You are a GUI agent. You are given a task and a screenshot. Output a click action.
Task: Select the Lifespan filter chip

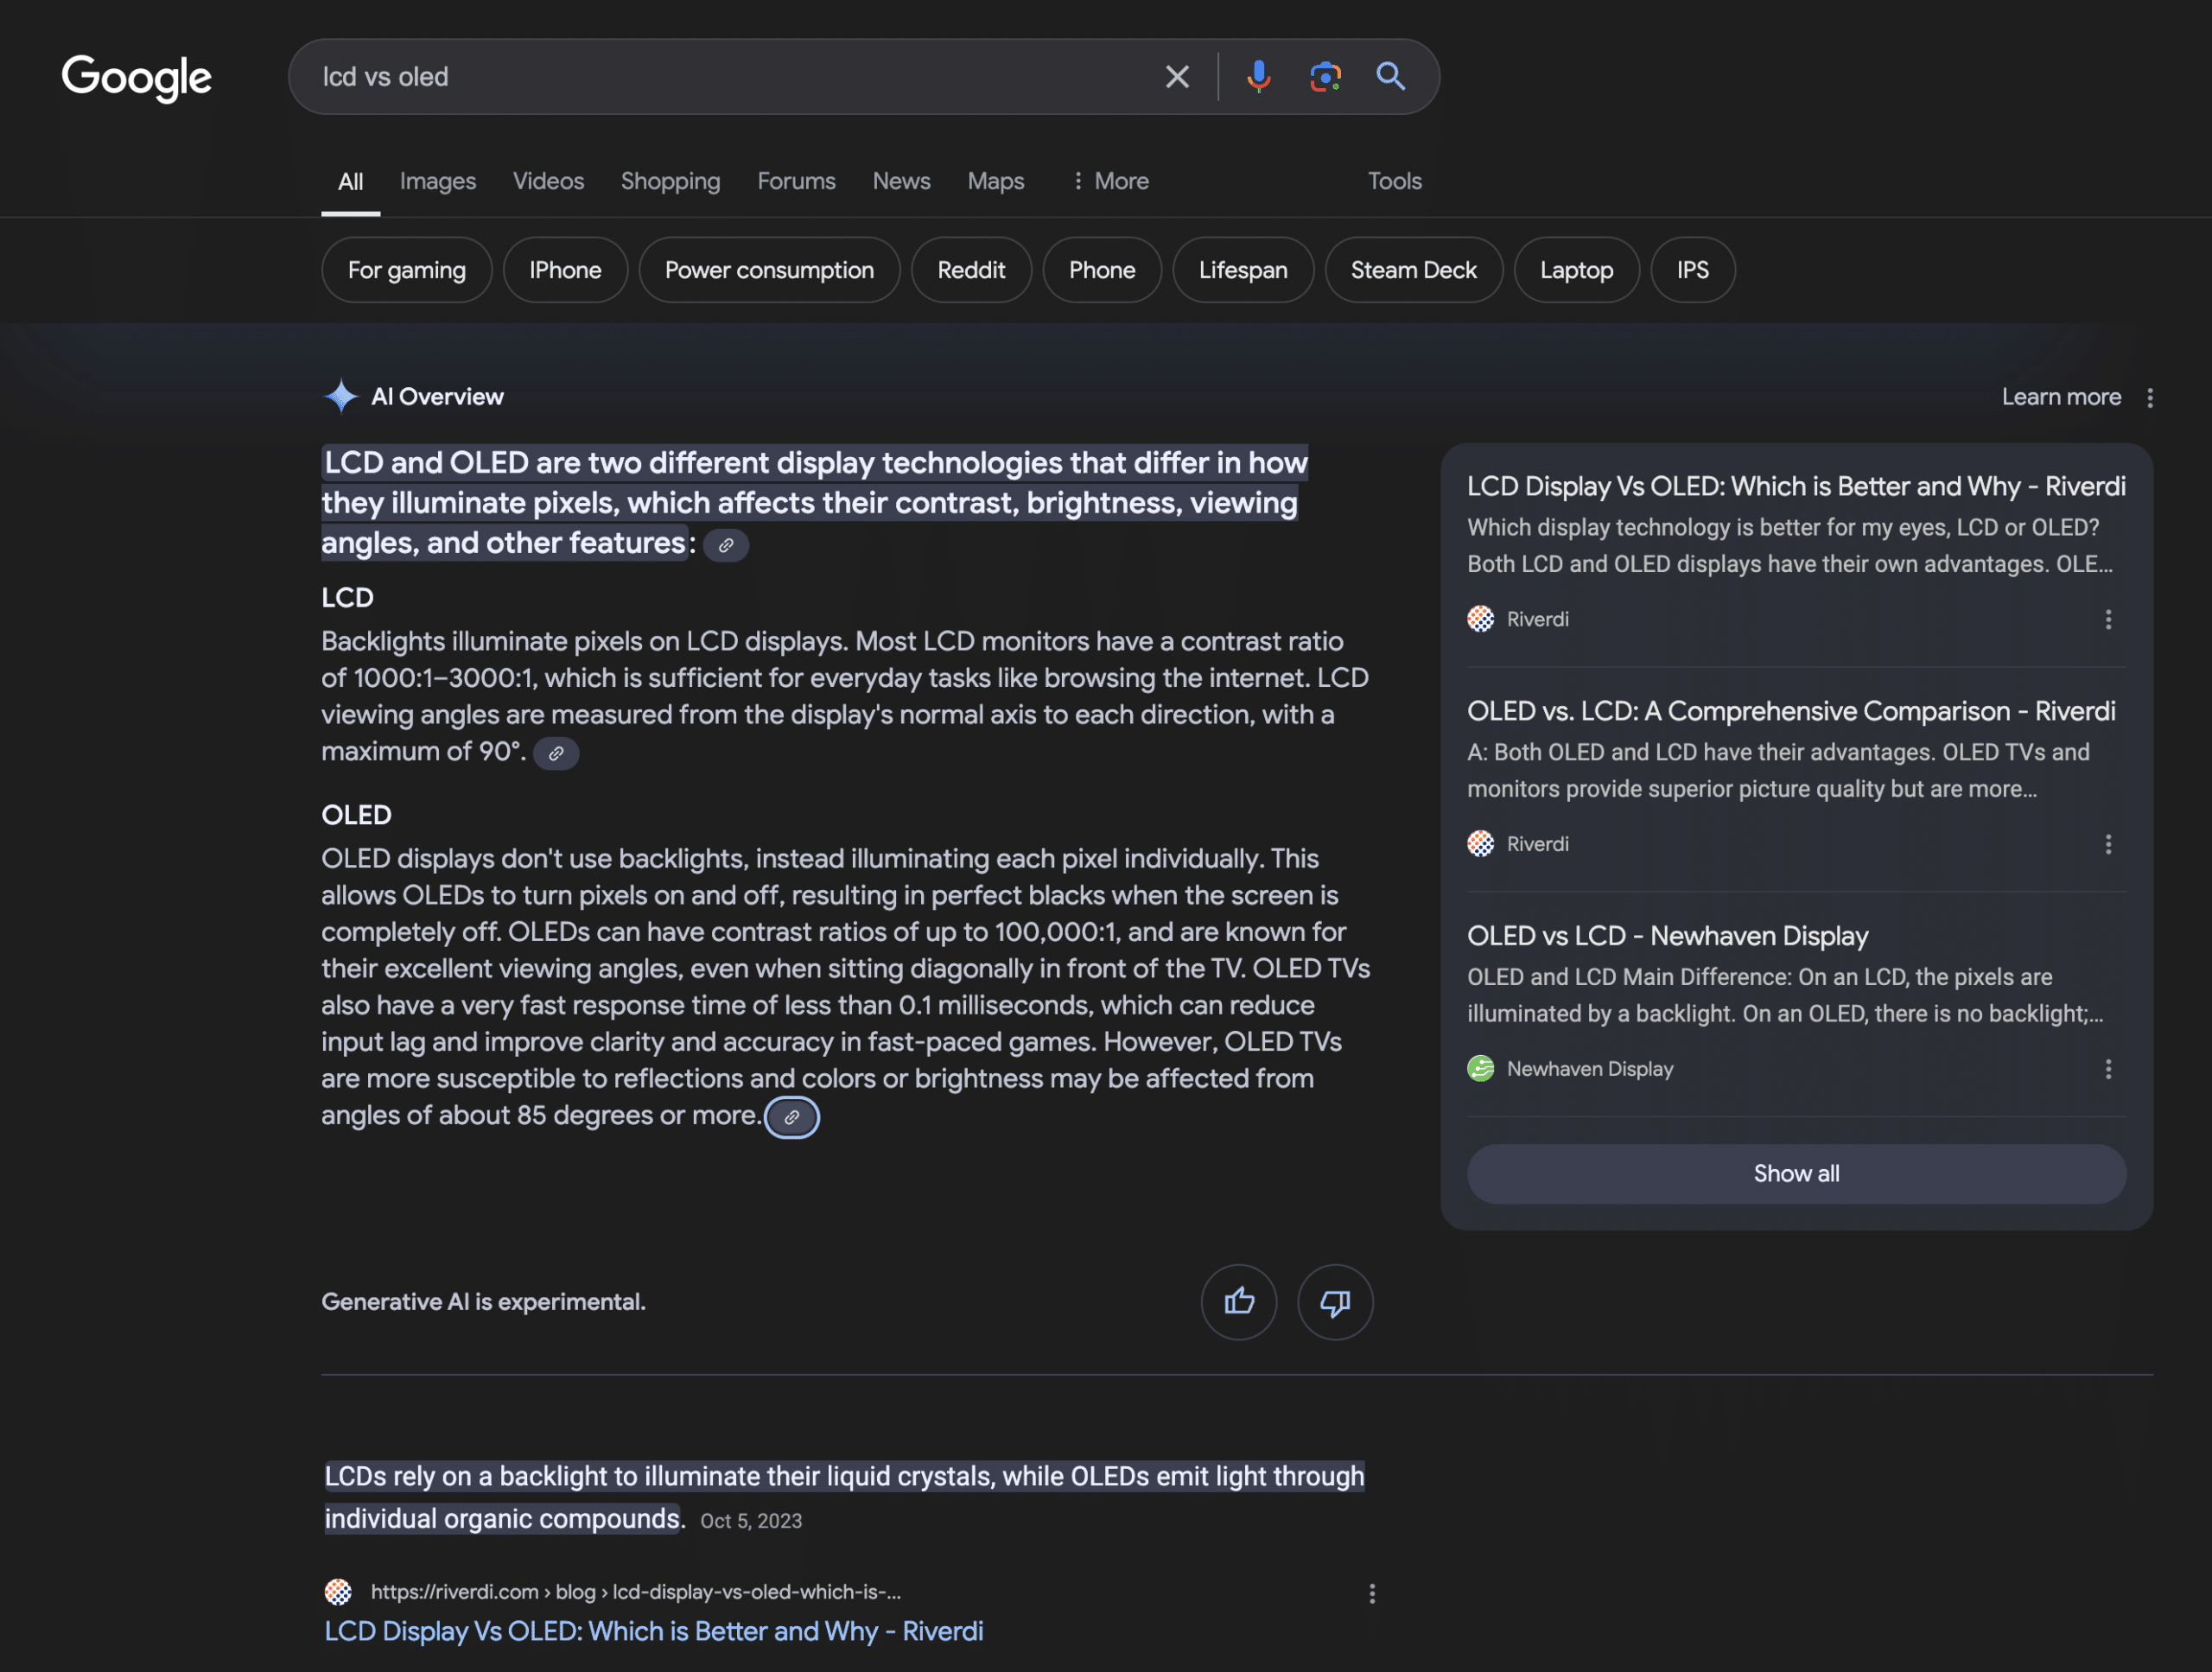[1243, 270]
